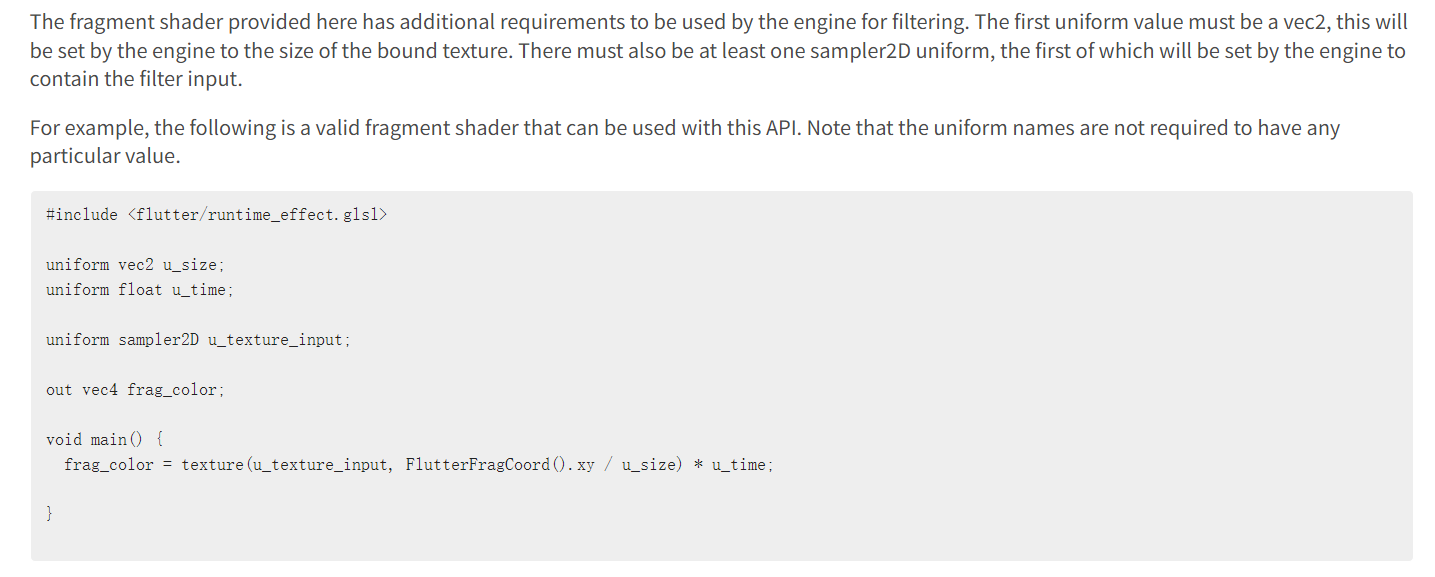This screenshot has height=577, width=1435.
Task: Click "frag_color =" at the assignment start
Action: point(119,464)
